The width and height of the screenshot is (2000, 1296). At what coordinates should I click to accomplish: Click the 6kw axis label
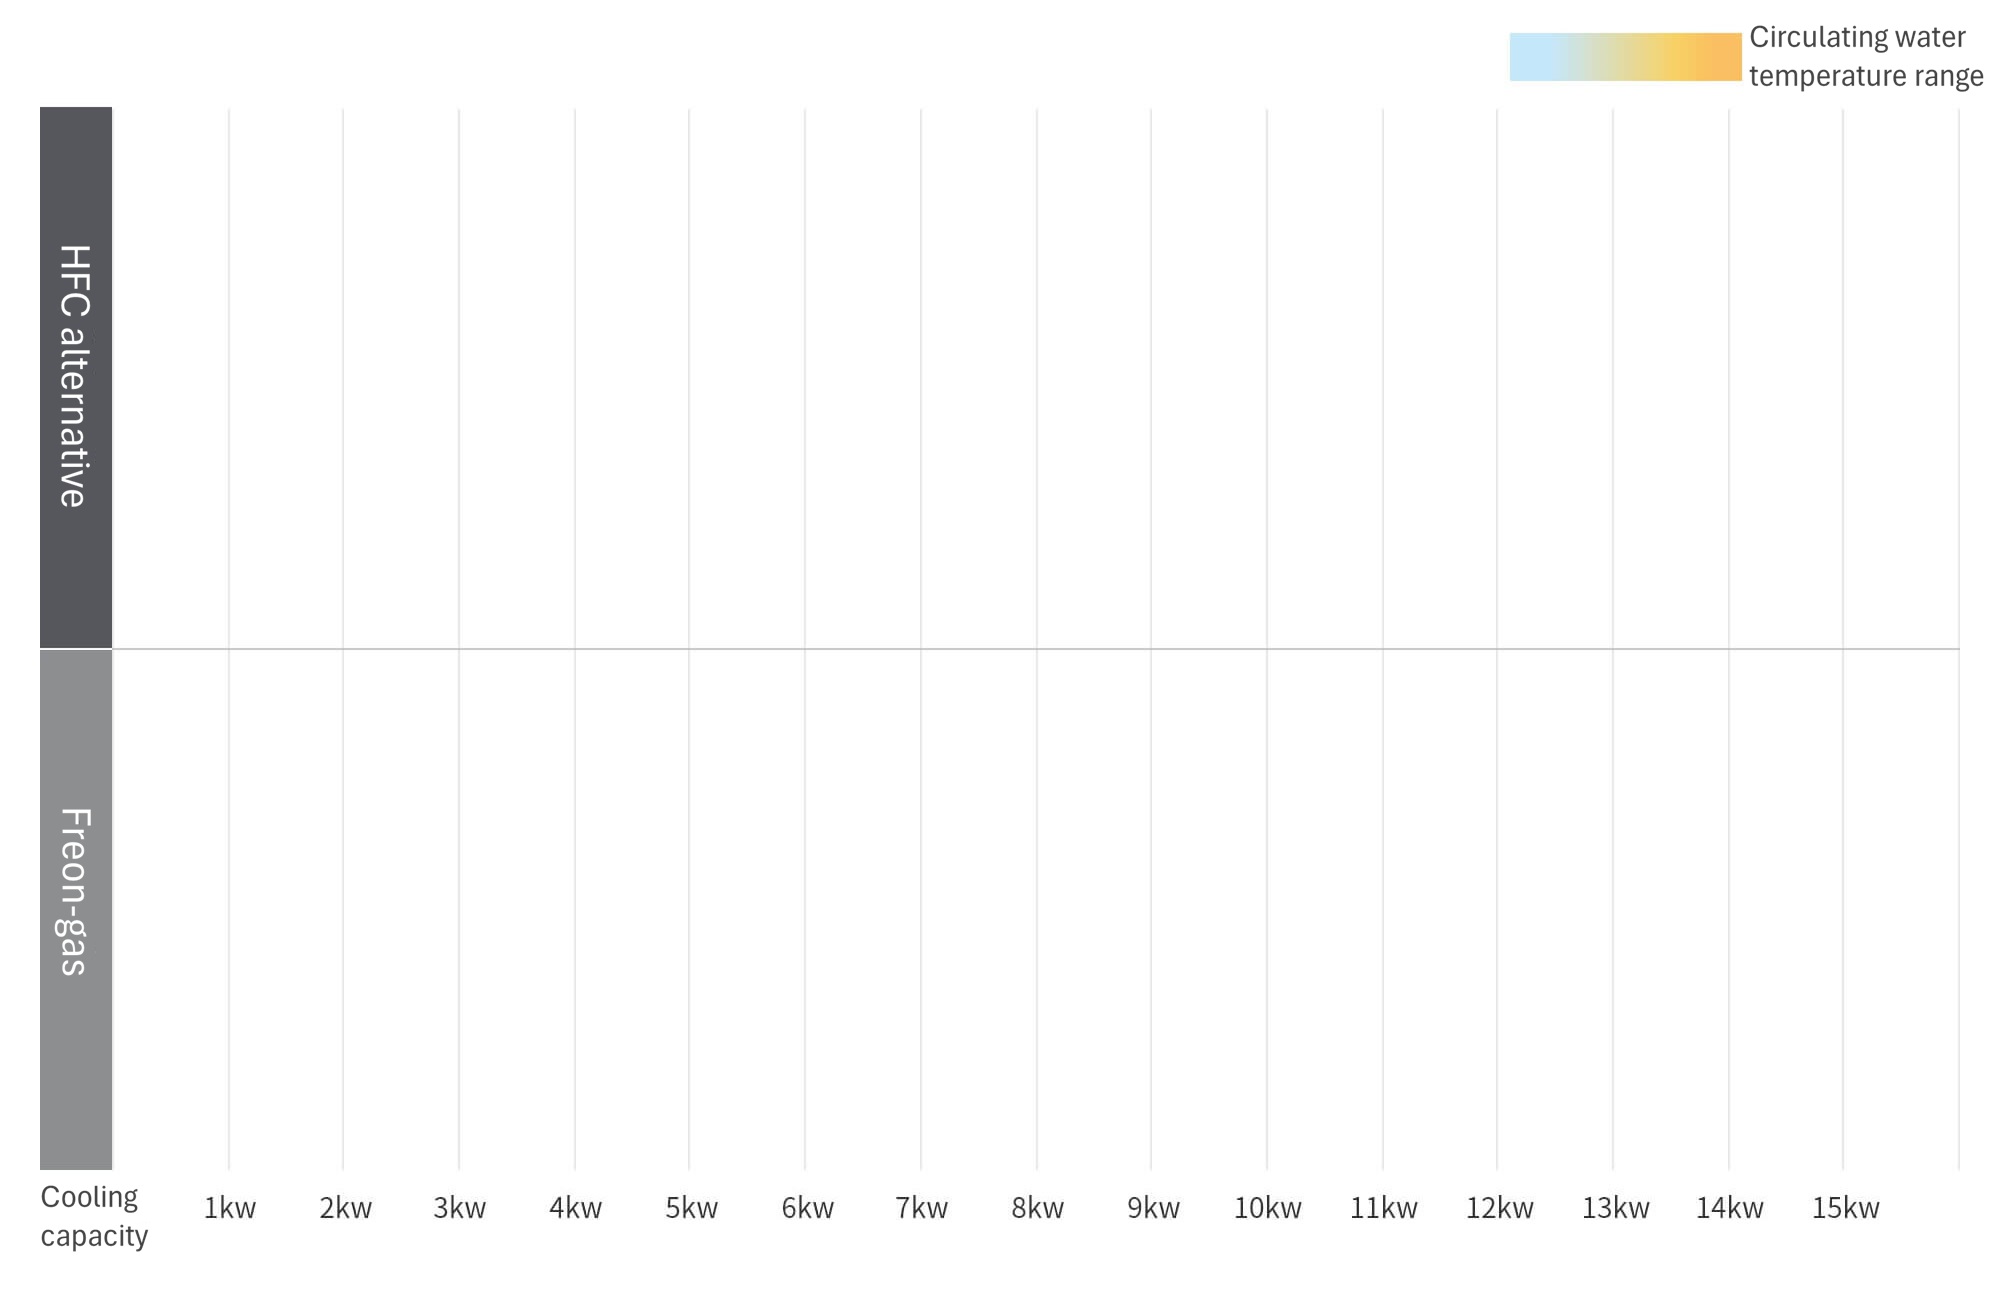coord(807,1208)
